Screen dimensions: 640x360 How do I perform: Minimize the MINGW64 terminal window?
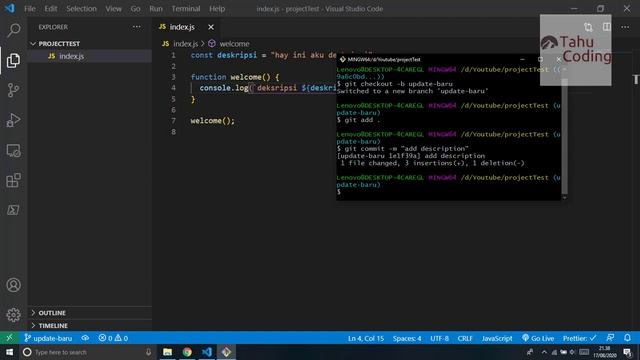tap(522, 59)
